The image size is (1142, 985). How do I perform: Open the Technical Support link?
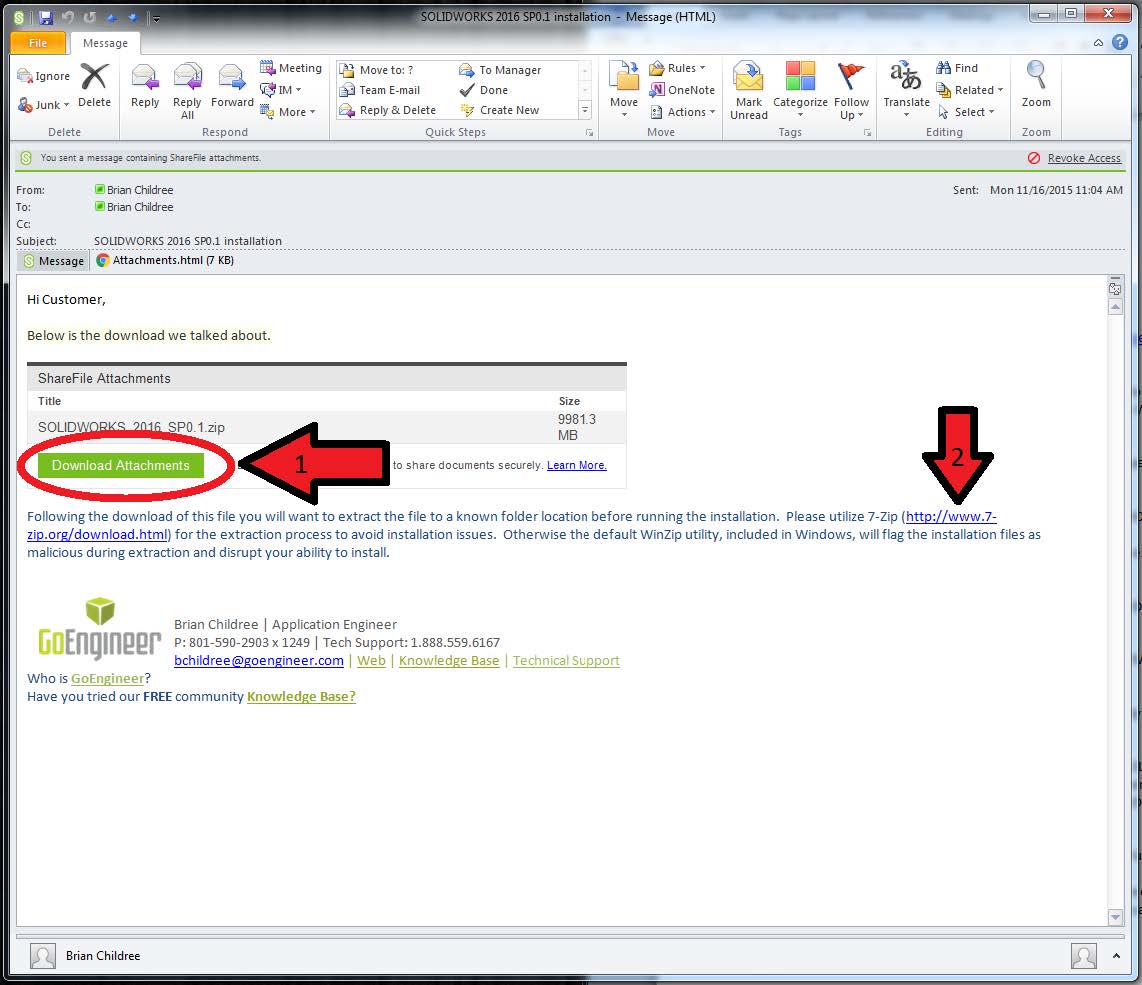[566, 661]
